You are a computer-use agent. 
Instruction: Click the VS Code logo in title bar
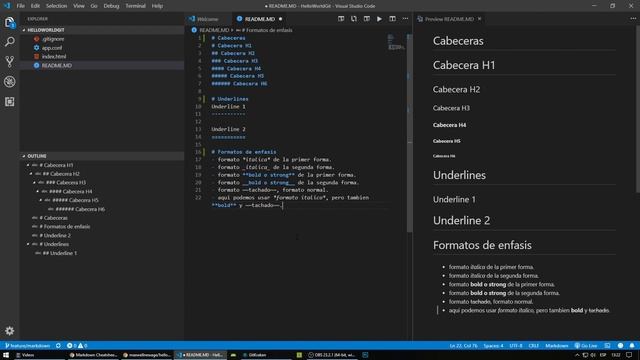tap(7, 6)
